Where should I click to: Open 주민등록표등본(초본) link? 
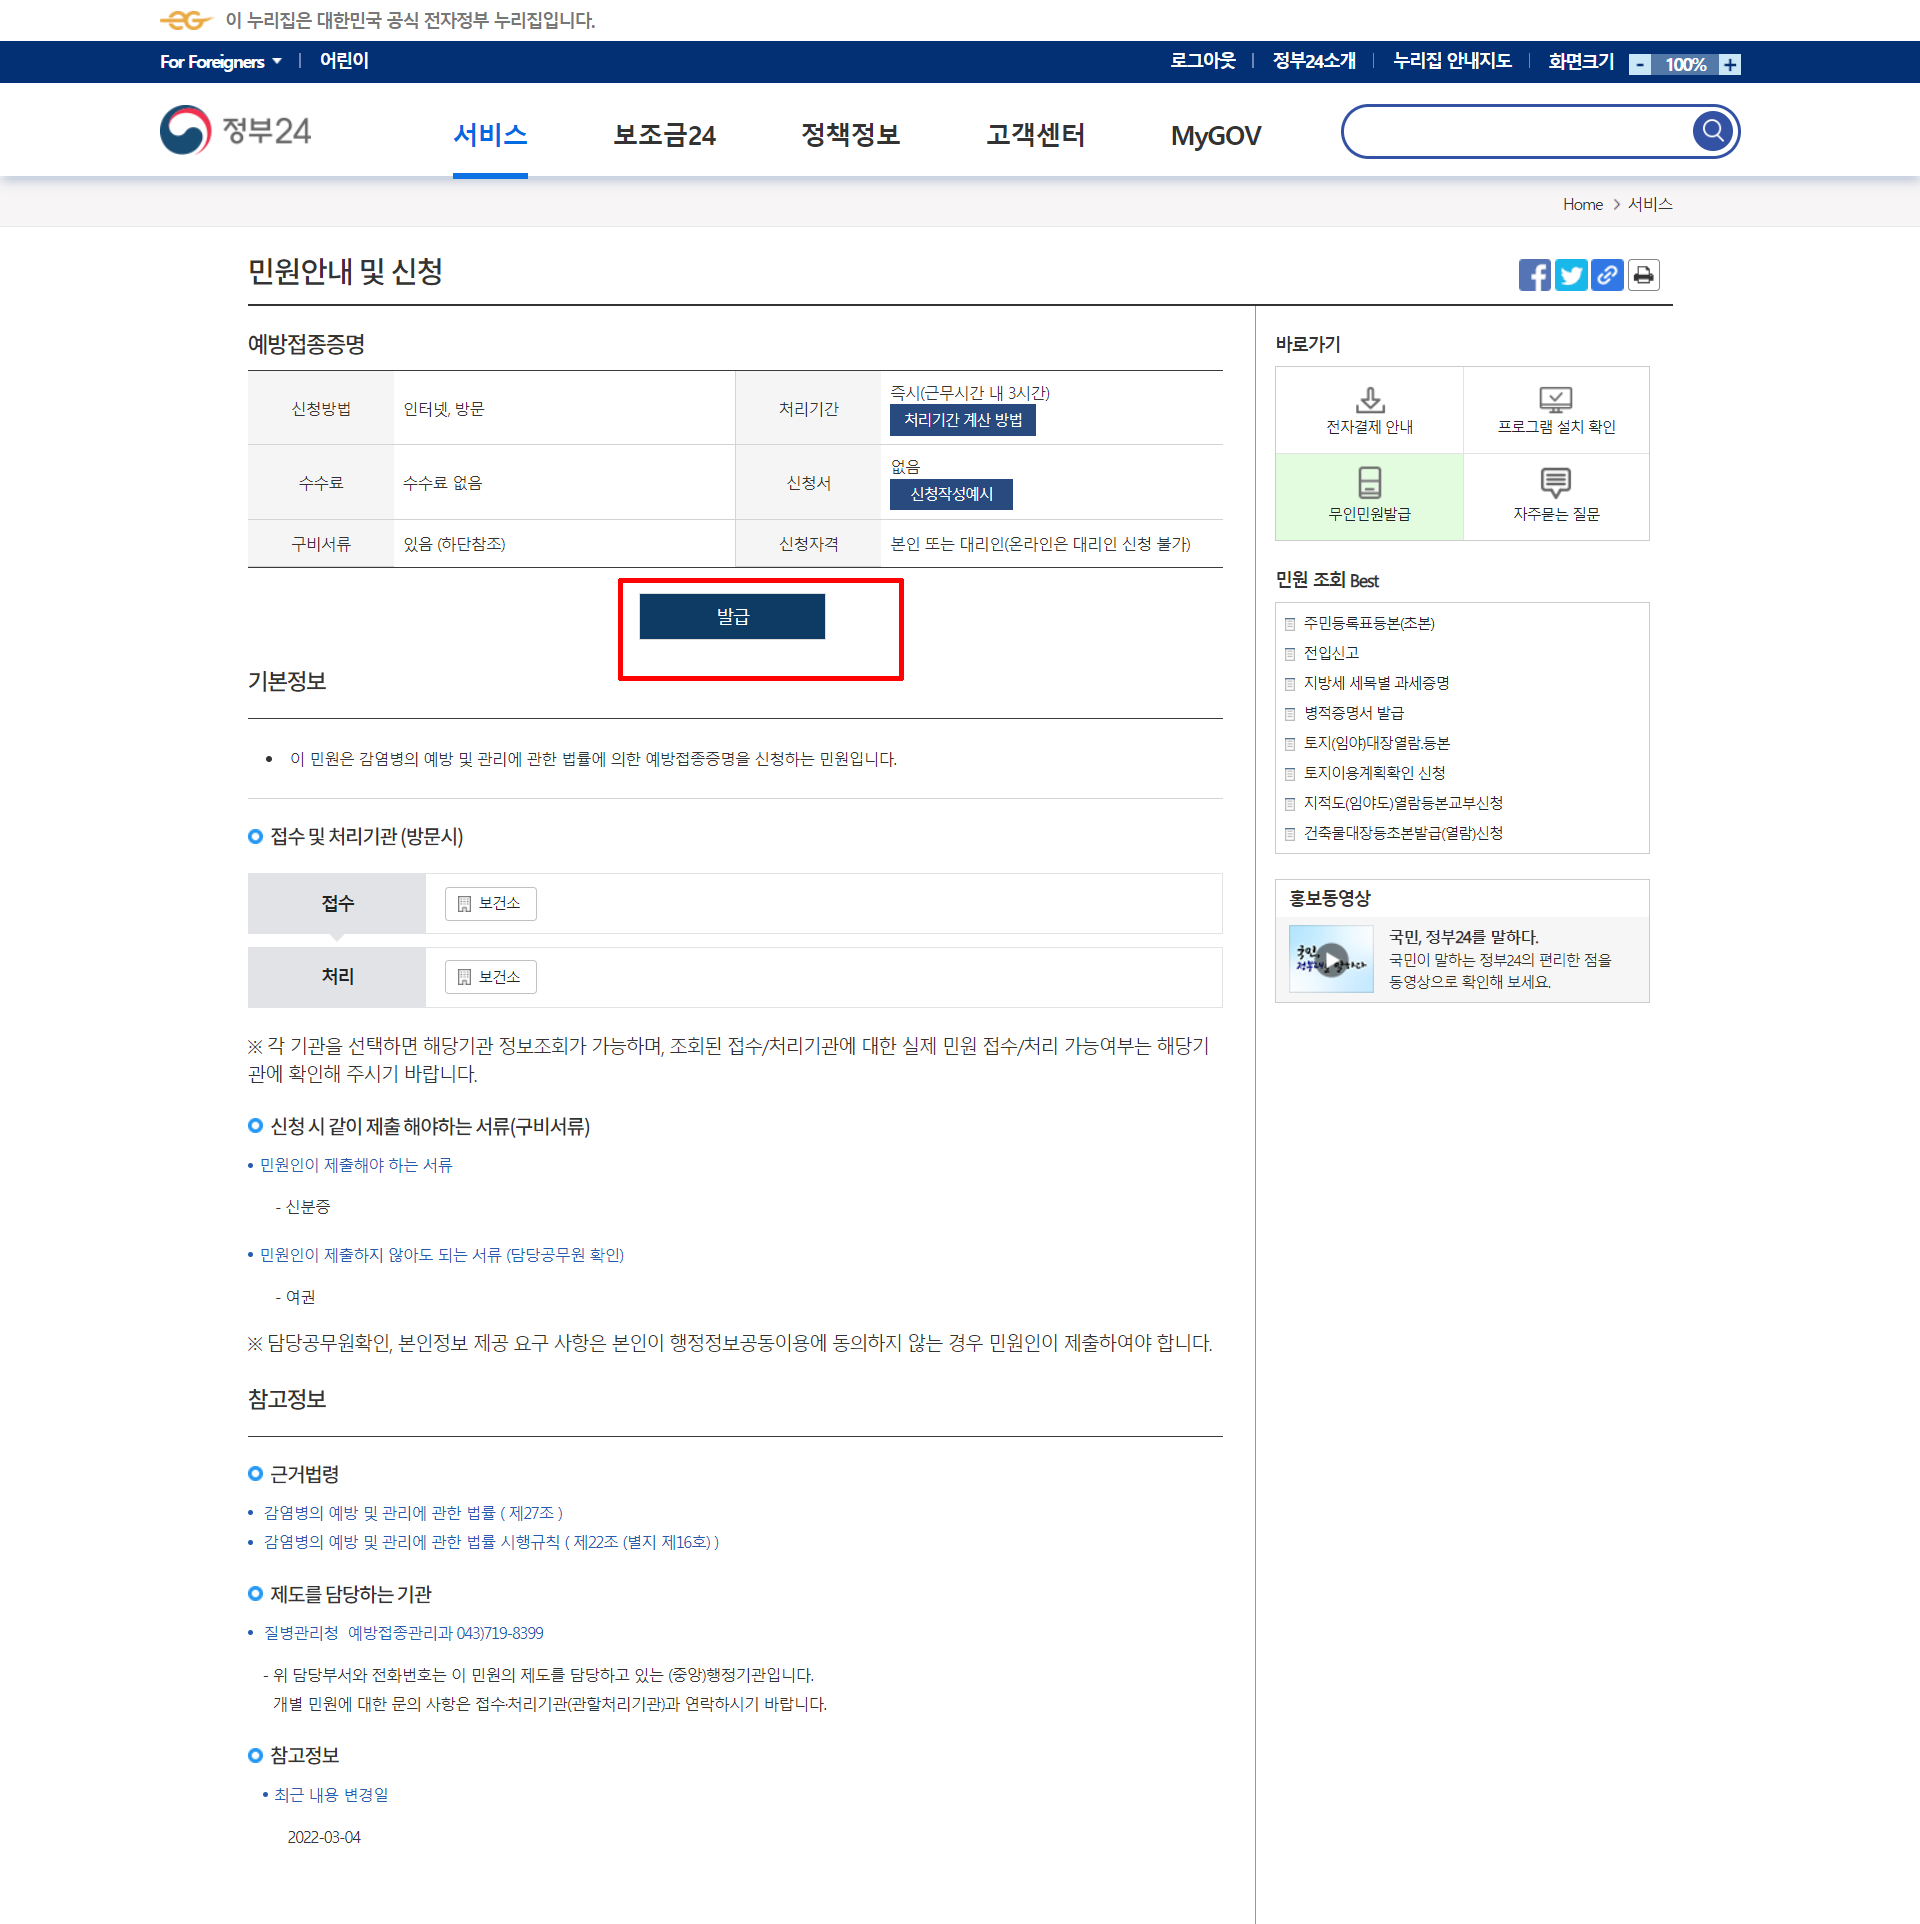tap(1368, 623)
